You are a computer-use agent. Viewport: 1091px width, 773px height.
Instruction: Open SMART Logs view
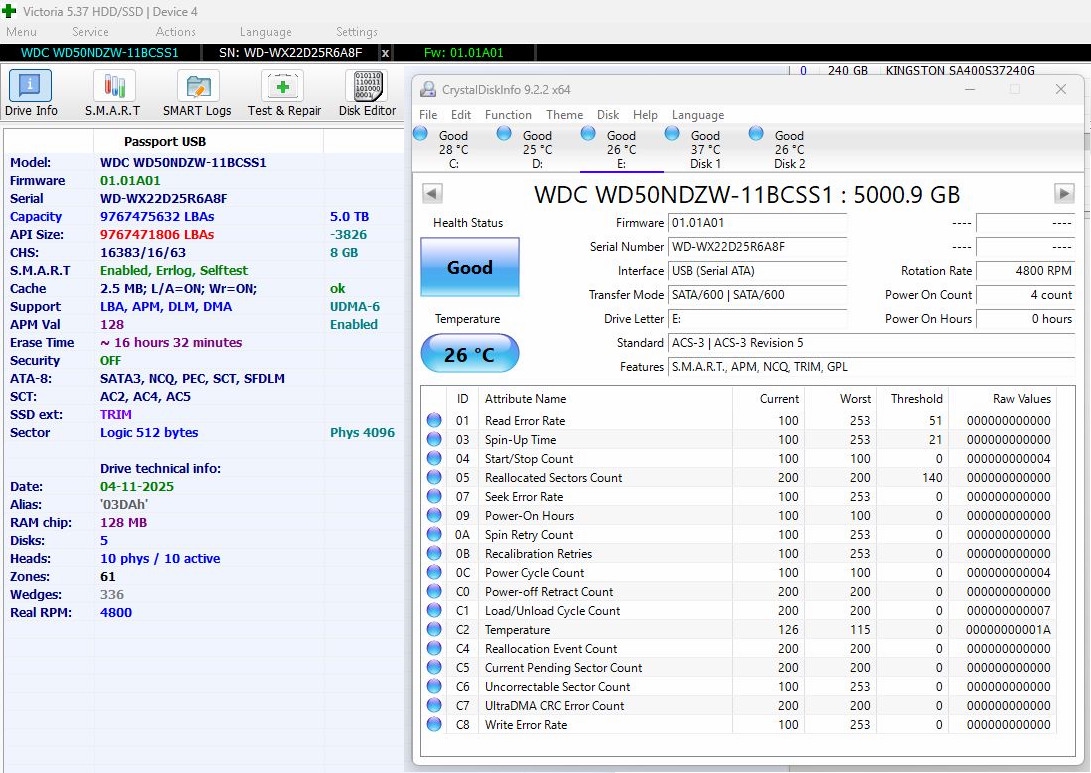(x=197, y=94)
